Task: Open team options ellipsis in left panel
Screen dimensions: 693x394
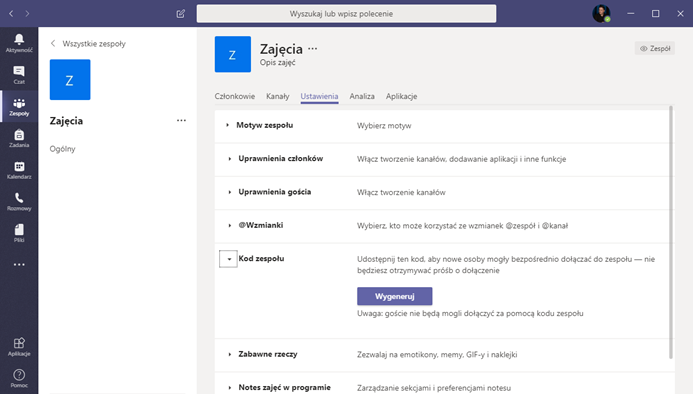Action: tap(181, 120)
